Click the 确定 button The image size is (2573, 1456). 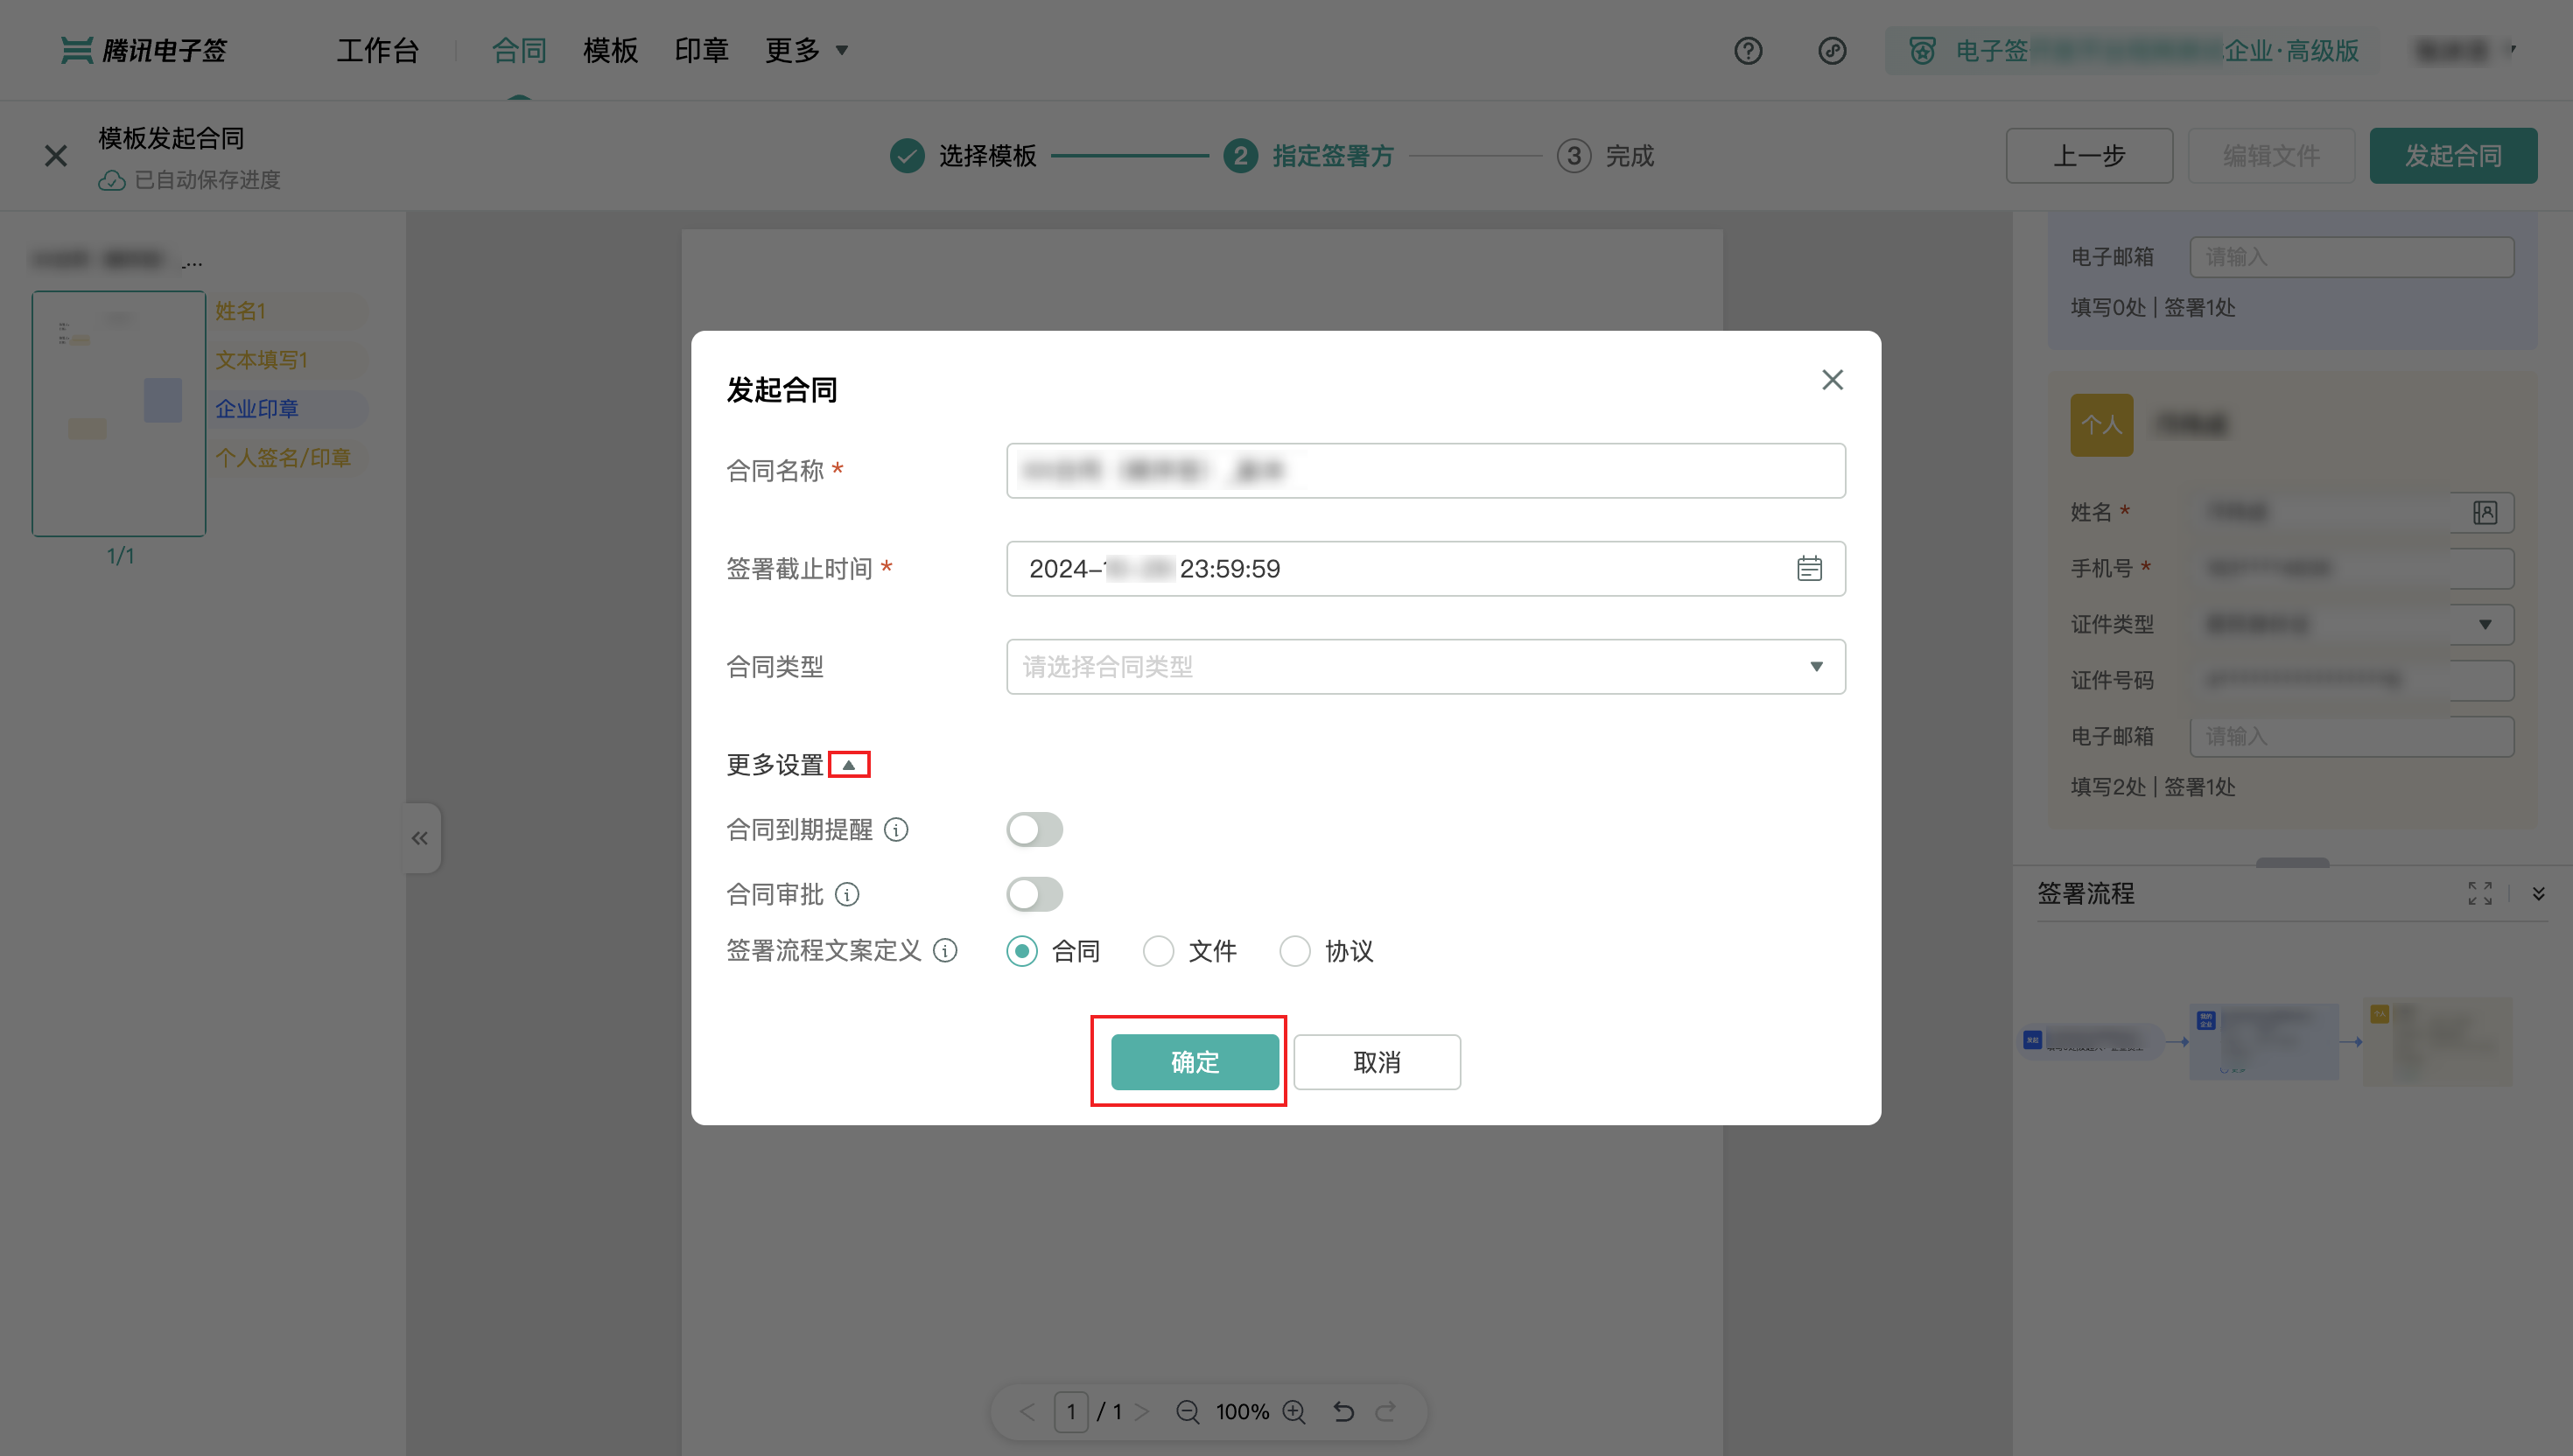[x=1195, y=1062]
